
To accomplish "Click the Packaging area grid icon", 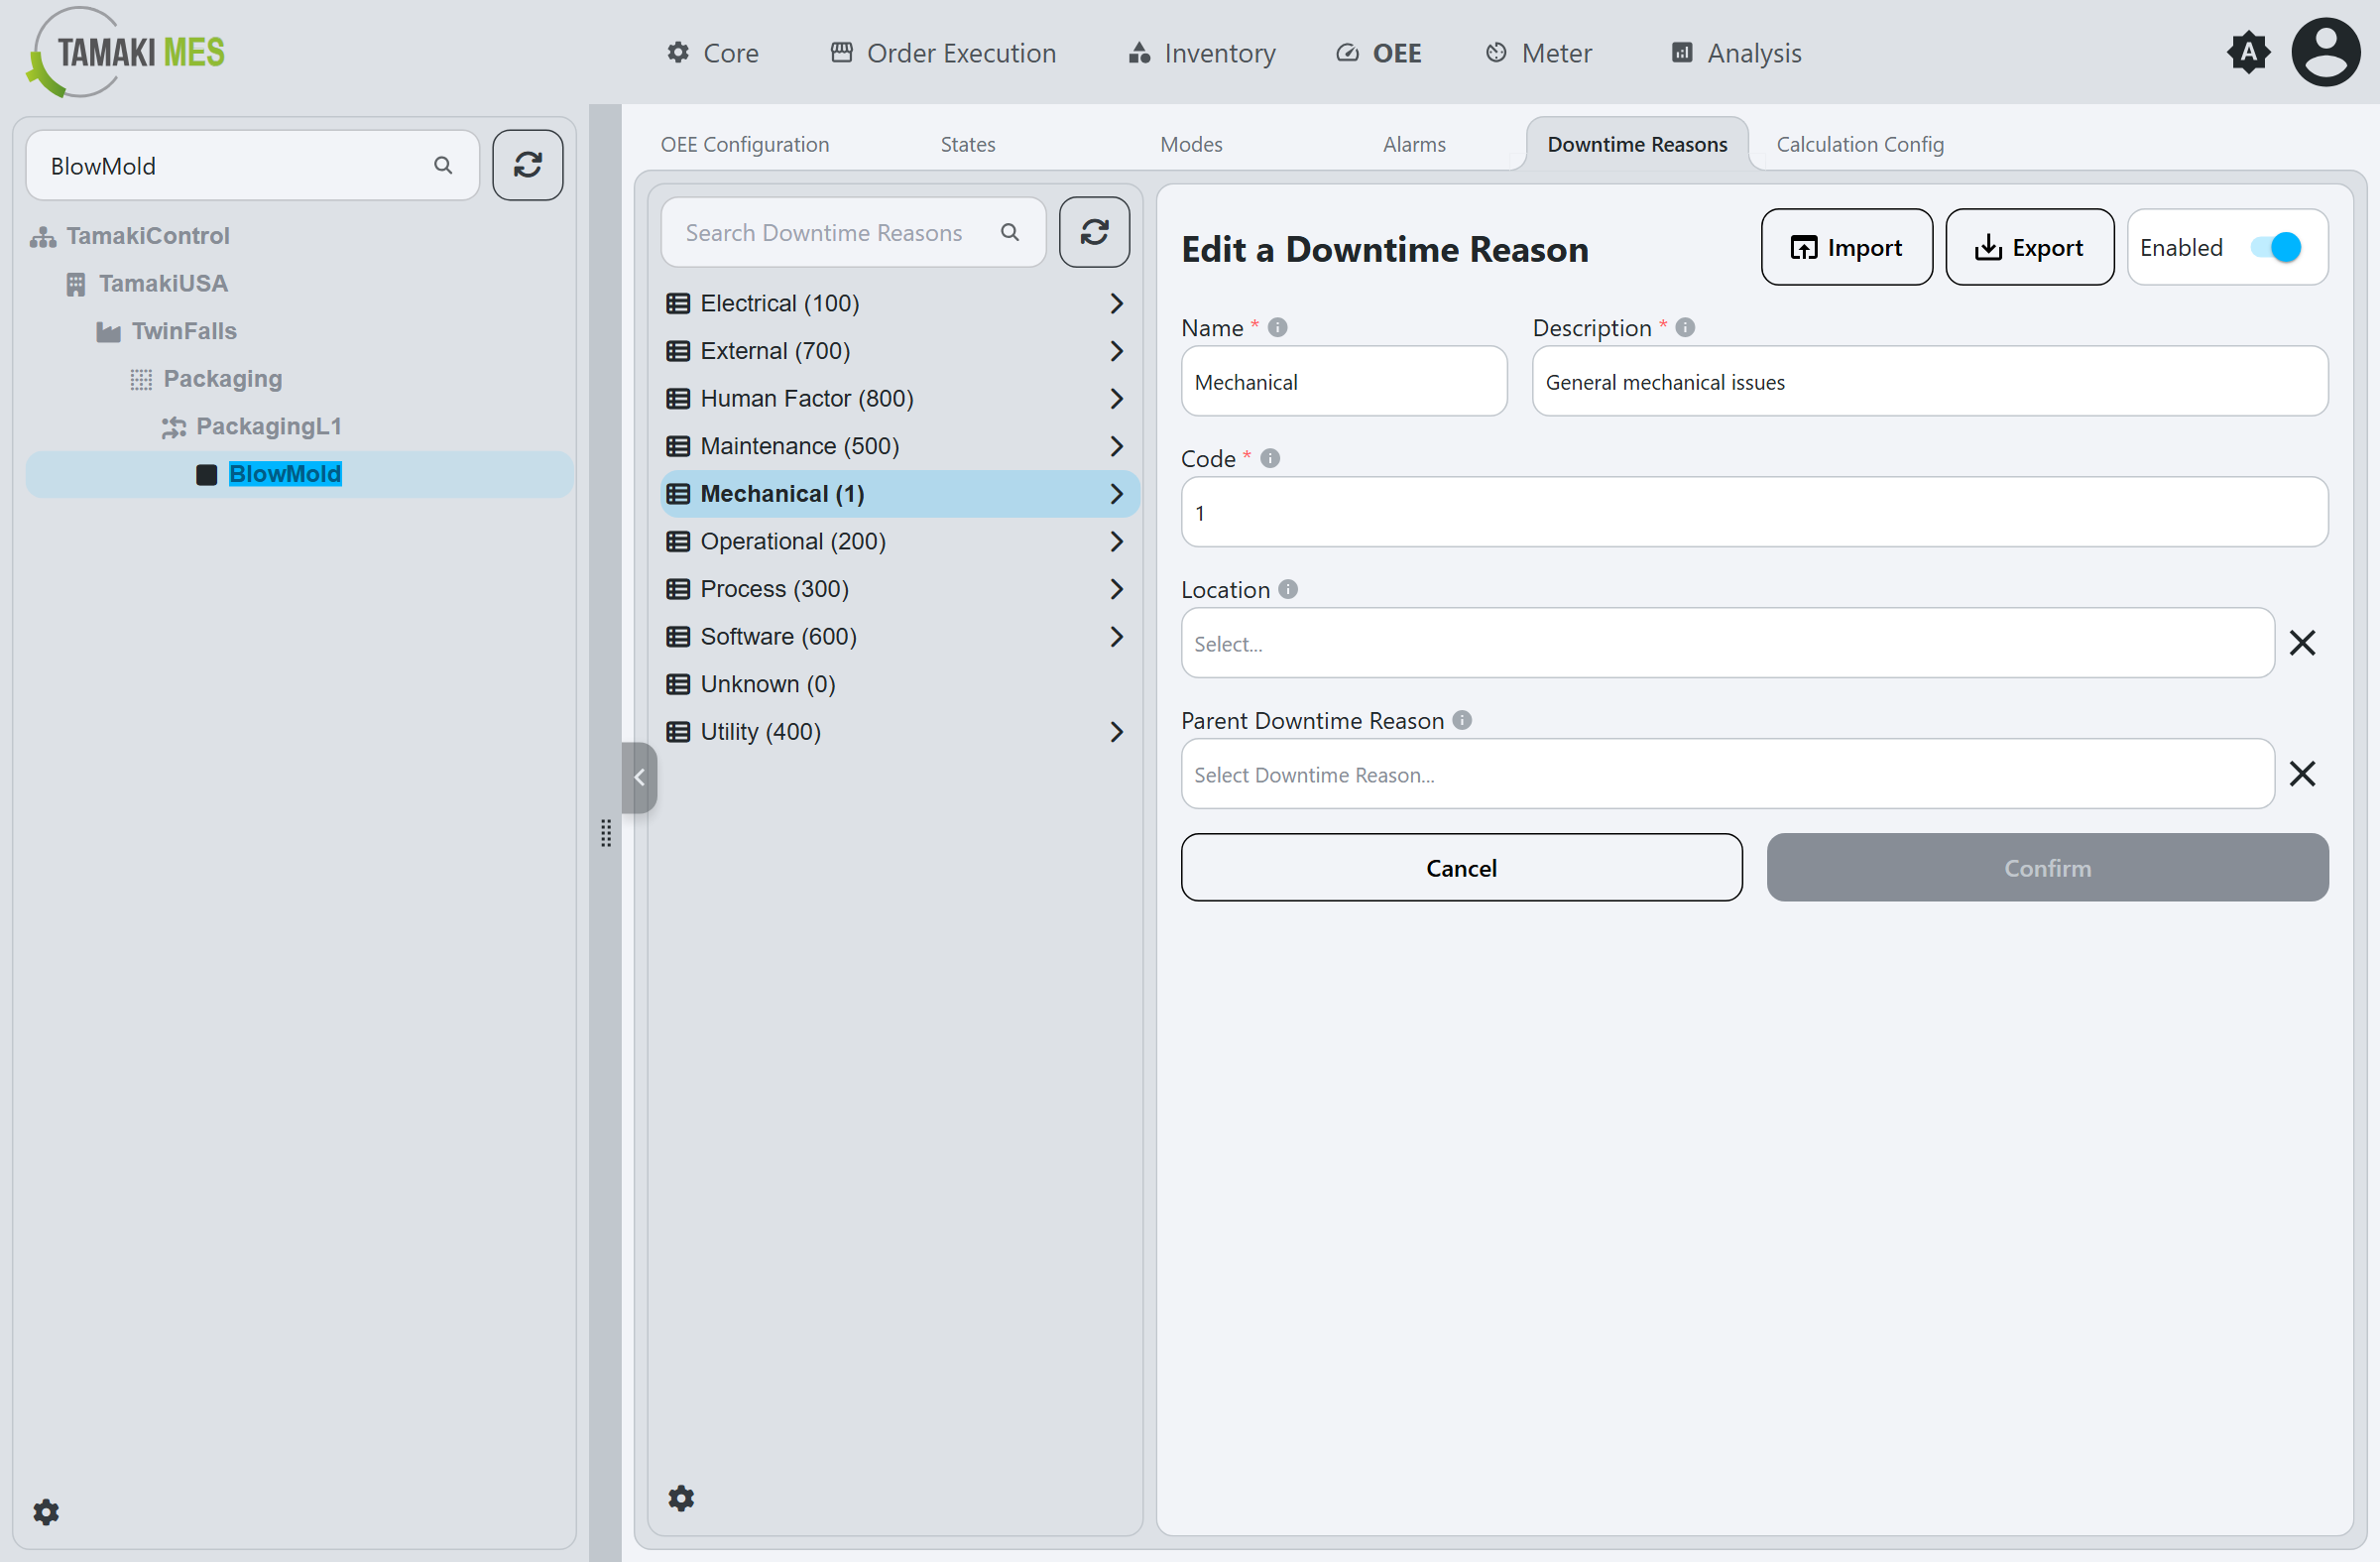I will point(141,379).
